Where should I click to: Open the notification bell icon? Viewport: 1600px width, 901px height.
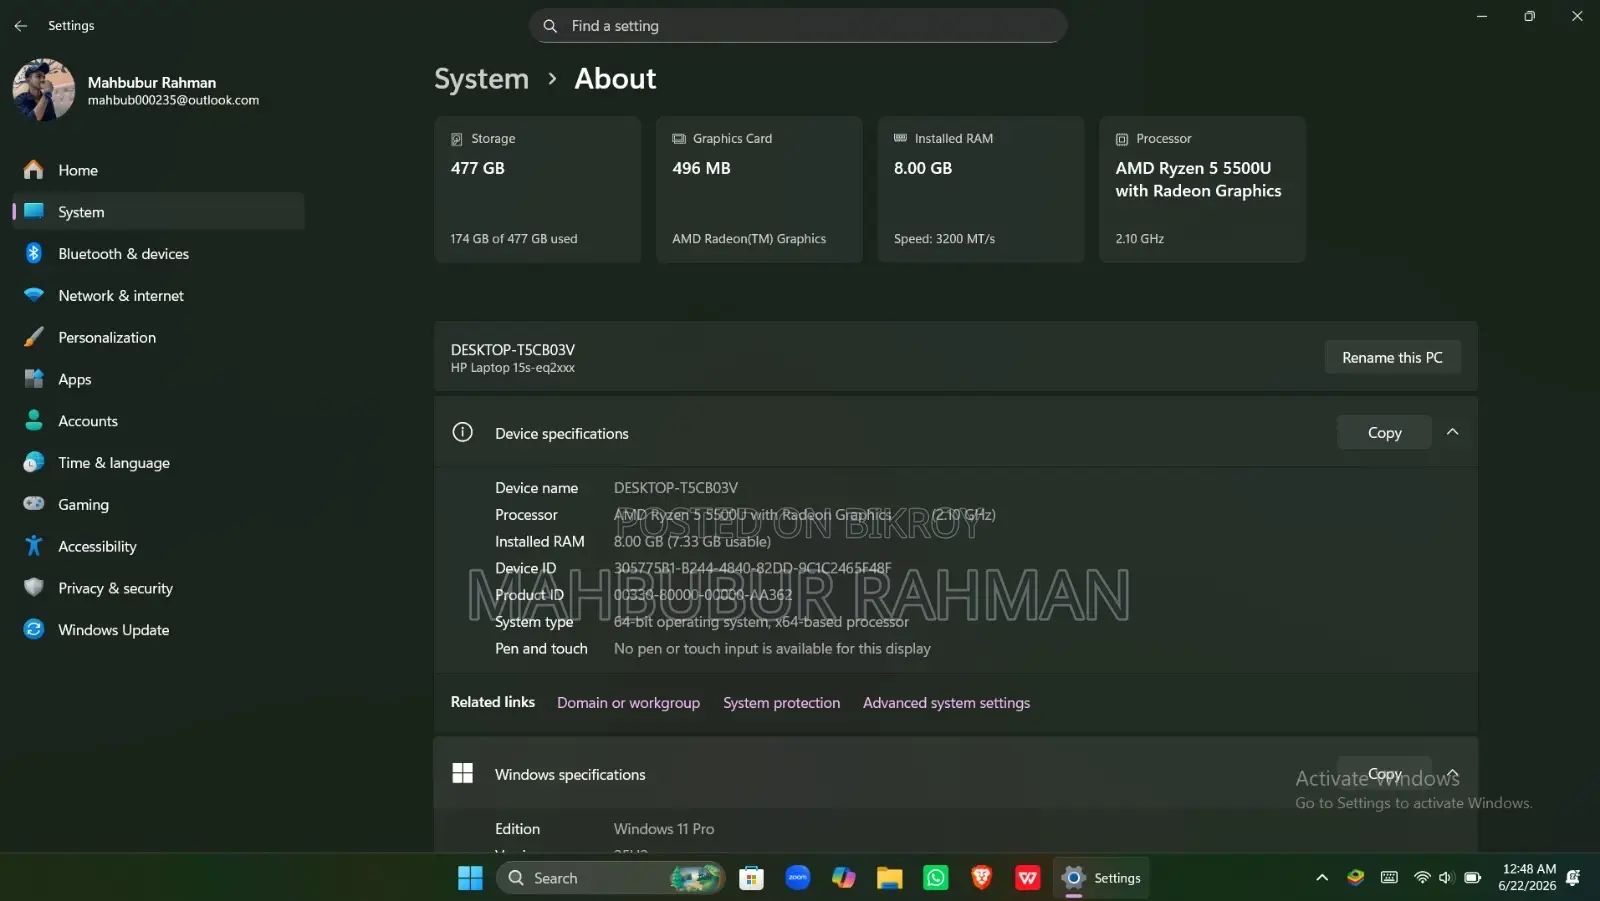pyautogui.click(x=1573, y=878)
